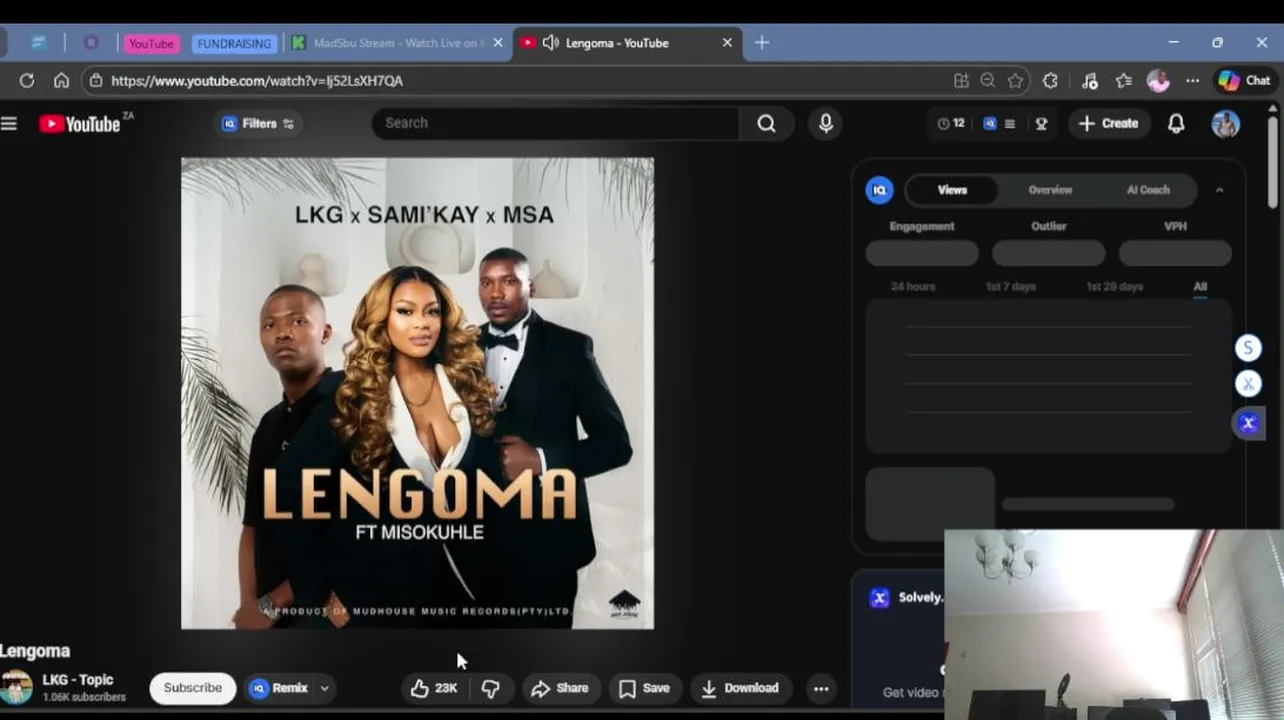Open the YouTube guide hamburger menu
Viewport: 1284px width, 720px height.
9,124
